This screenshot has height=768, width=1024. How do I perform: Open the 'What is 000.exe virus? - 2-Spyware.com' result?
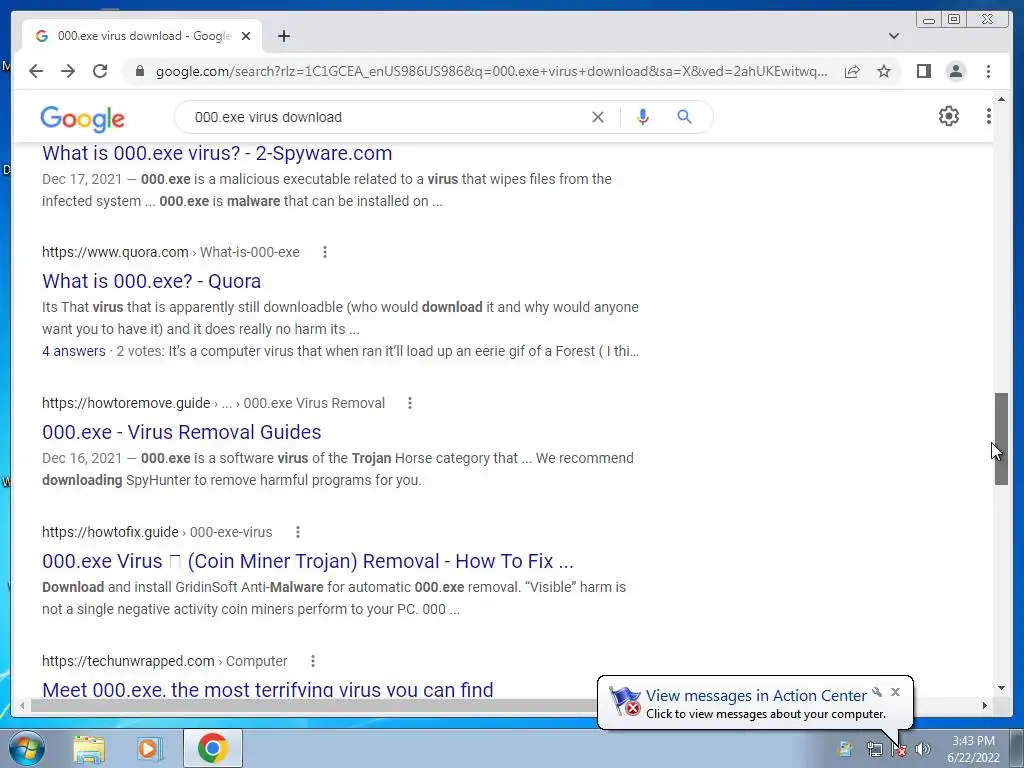pyautogui.click(x=217, y=153)
